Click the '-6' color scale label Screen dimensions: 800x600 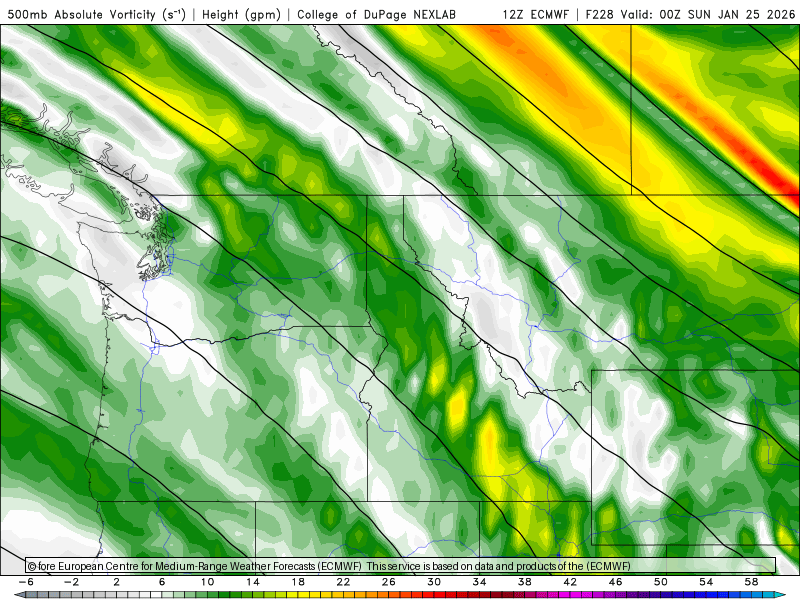click(26, 582)
